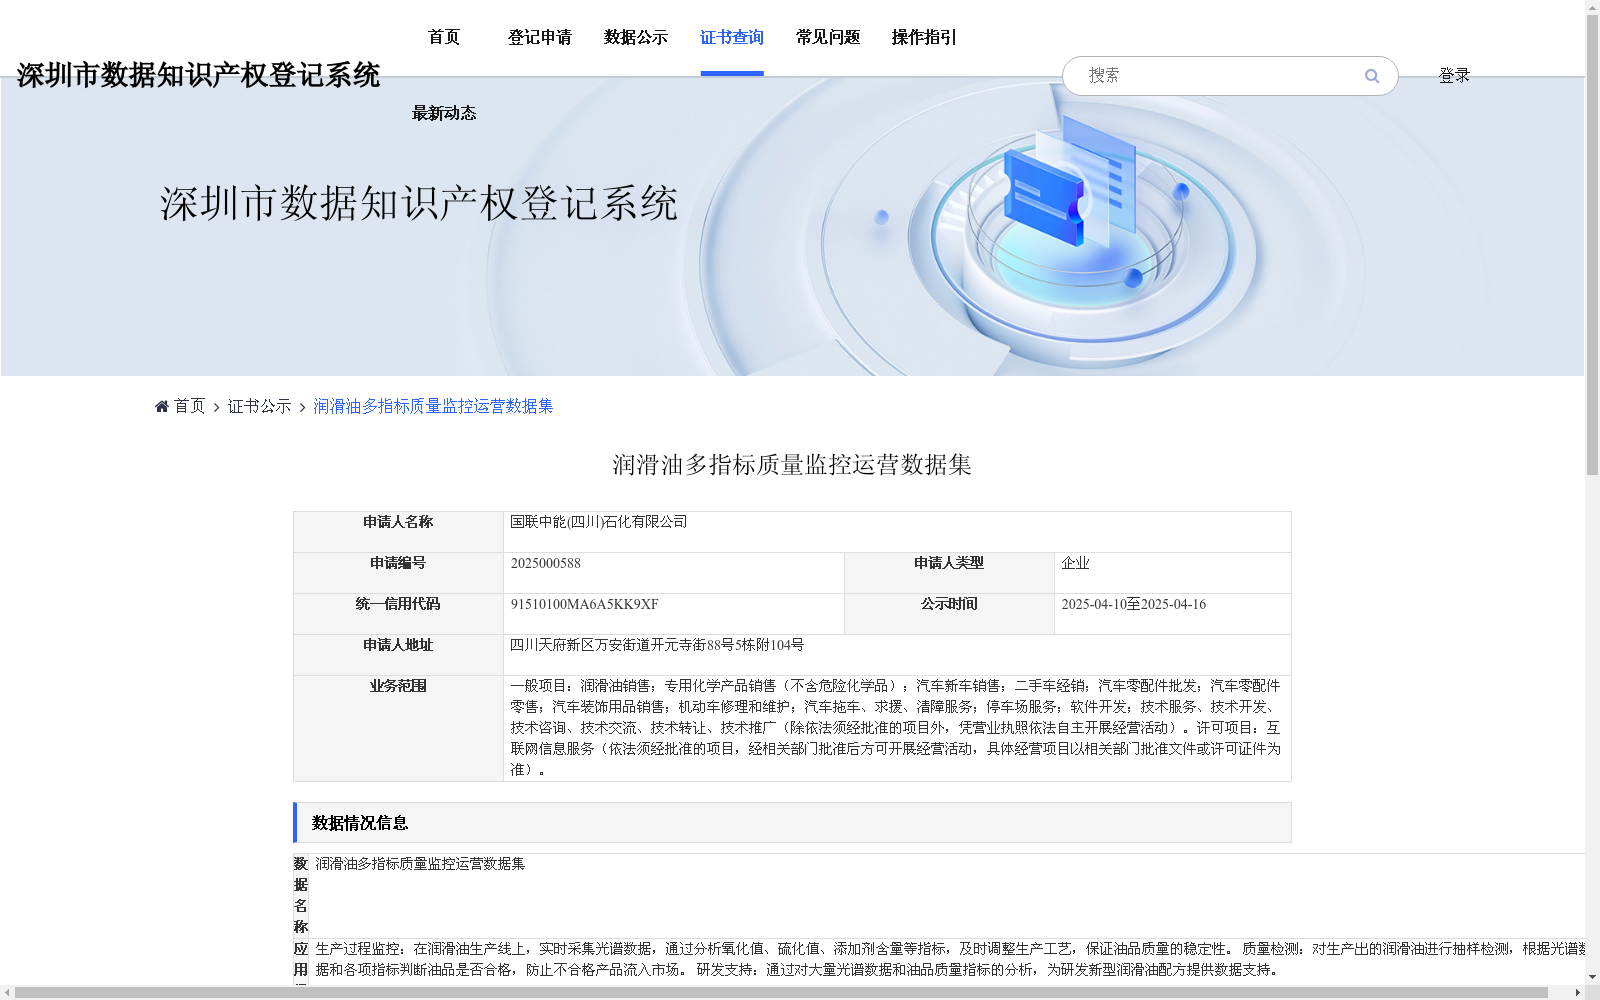The image size is (1600, 1000).
Task: Click applicant type value 企业
Action: click(x=1075, y=563)
